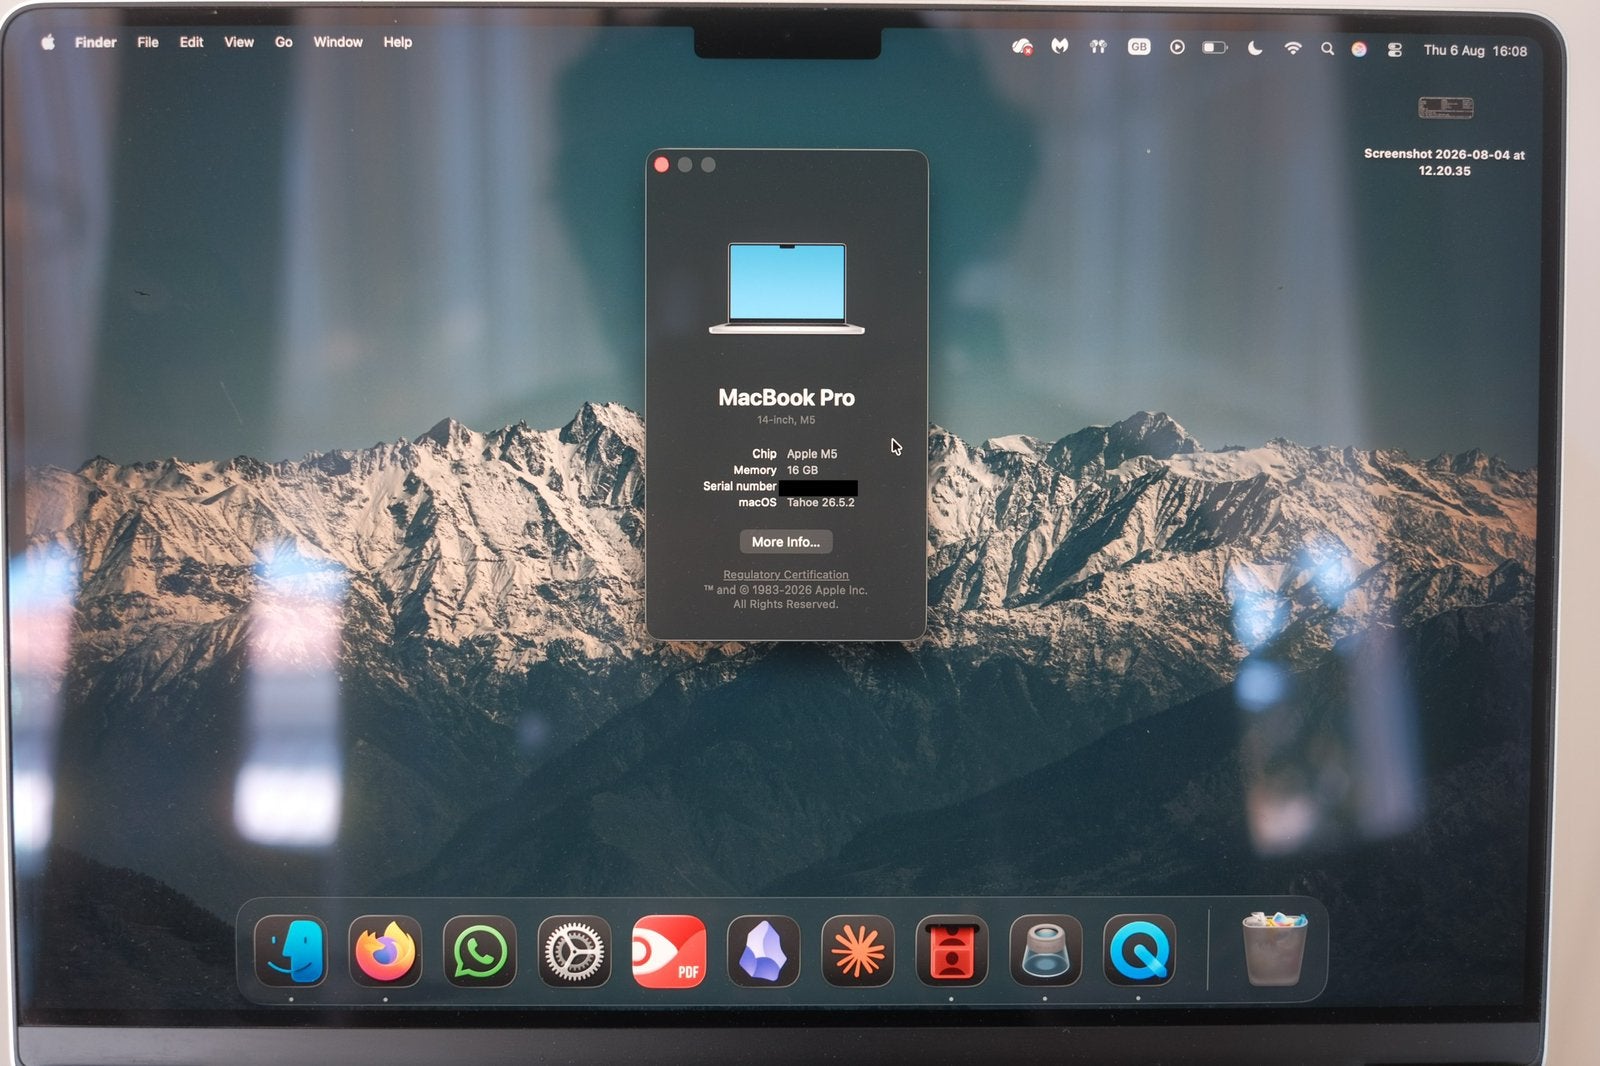Open the purple crystal Obsidian icon
Screen dimensions: 1600x1066
pos(763,951)
